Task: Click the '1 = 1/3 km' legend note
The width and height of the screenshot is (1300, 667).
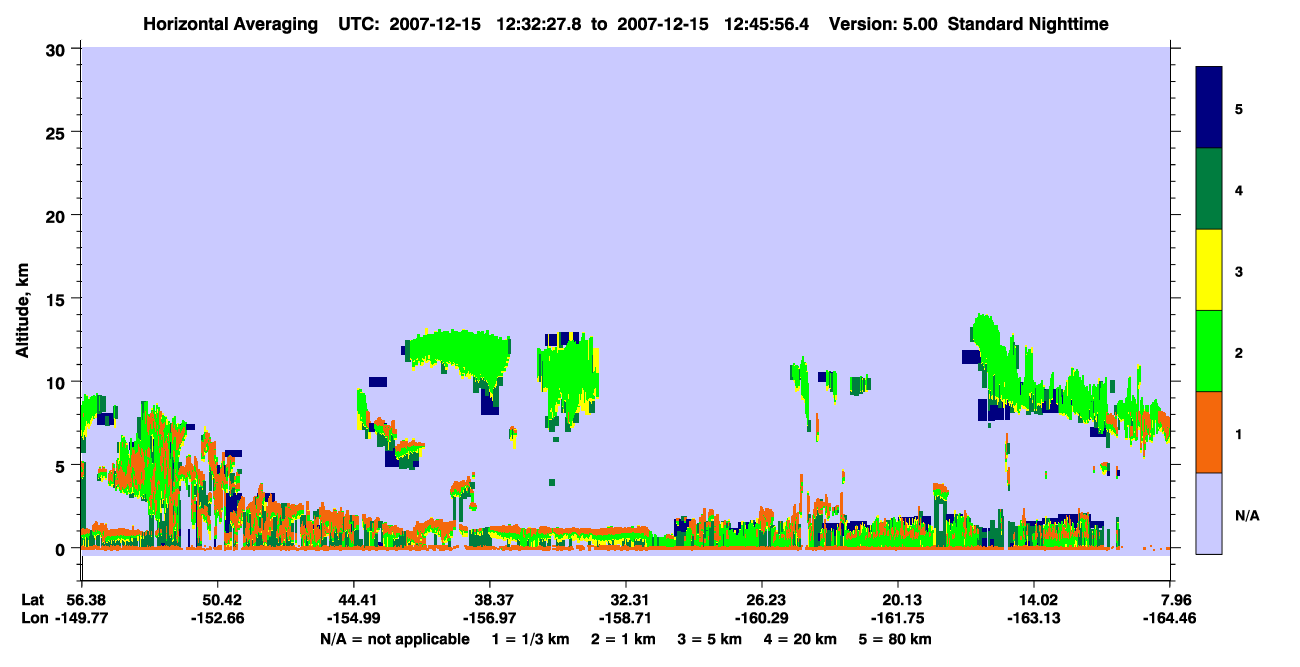Action: click(x=529, y=639)
